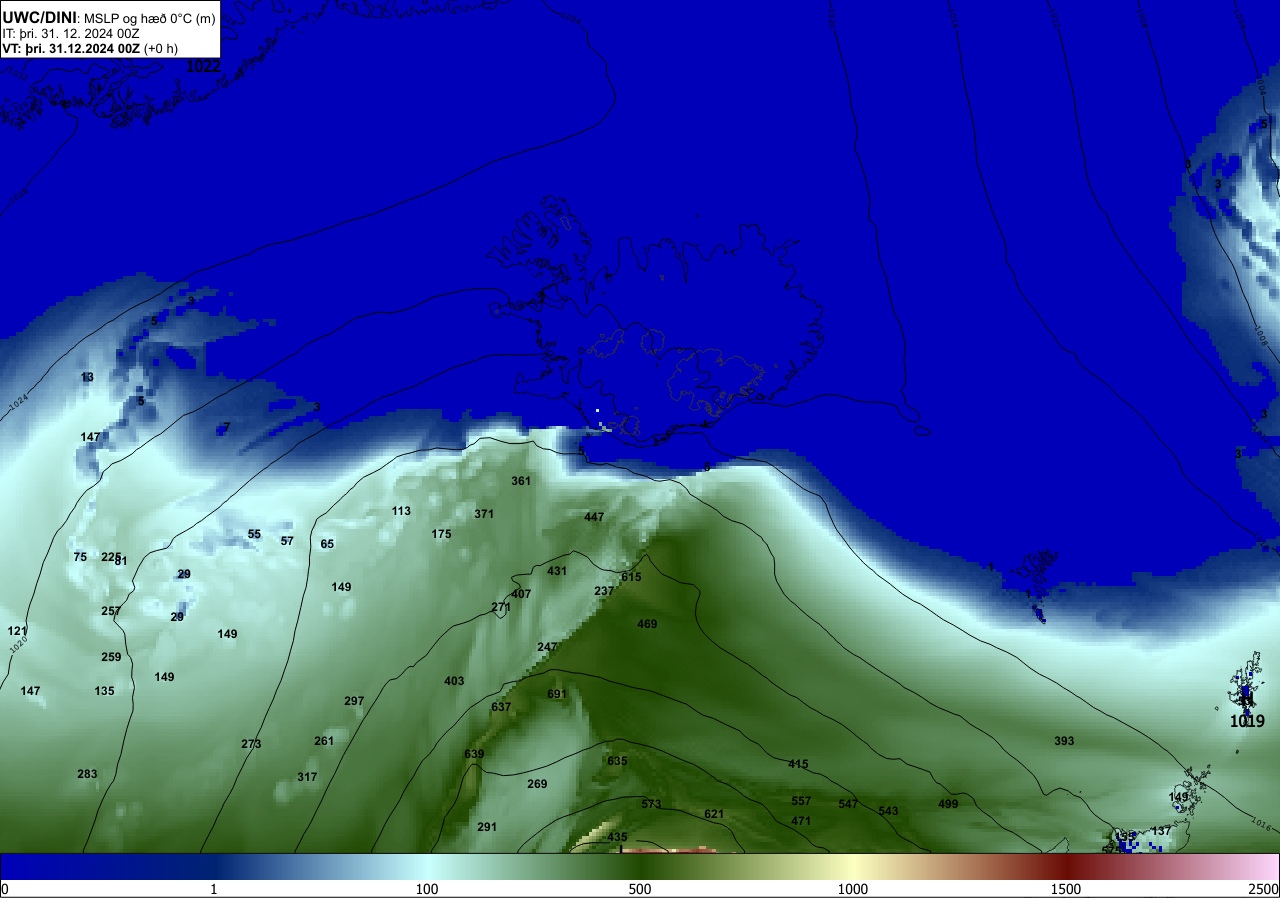Click the 75 height value
This screenshot has width=1280, height=898.
80,557
